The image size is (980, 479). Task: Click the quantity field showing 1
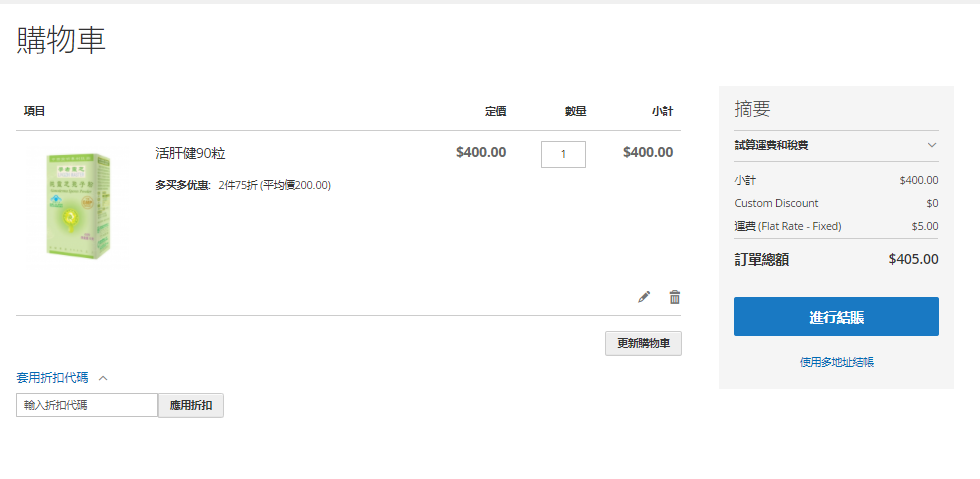(x=563, y=154)
